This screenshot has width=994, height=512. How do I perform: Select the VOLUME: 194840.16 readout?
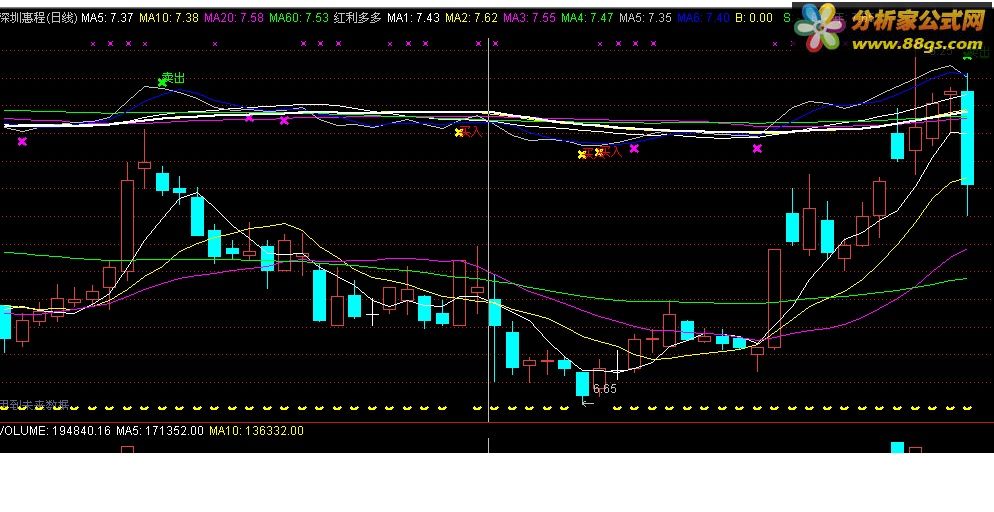click(x=55, y=431)
